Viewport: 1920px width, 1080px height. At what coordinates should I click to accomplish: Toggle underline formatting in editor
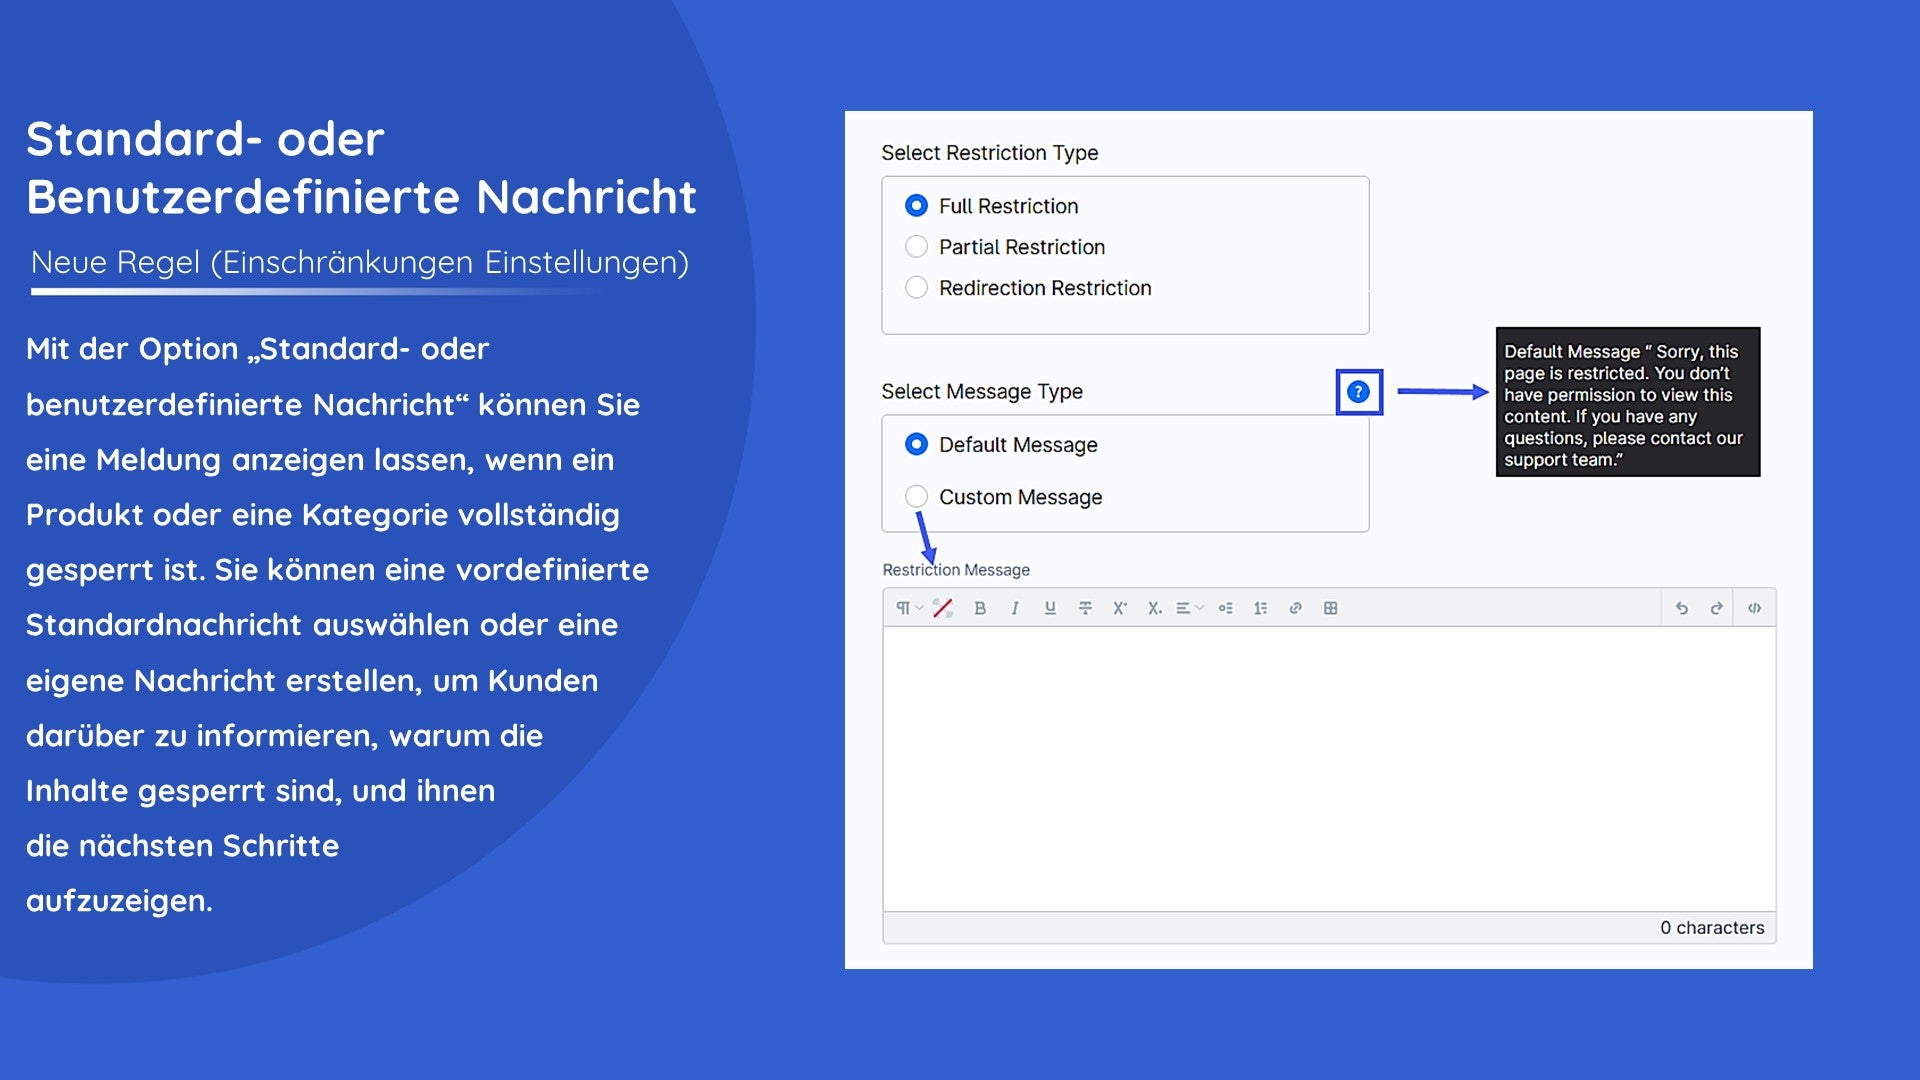pos(1050,608)
